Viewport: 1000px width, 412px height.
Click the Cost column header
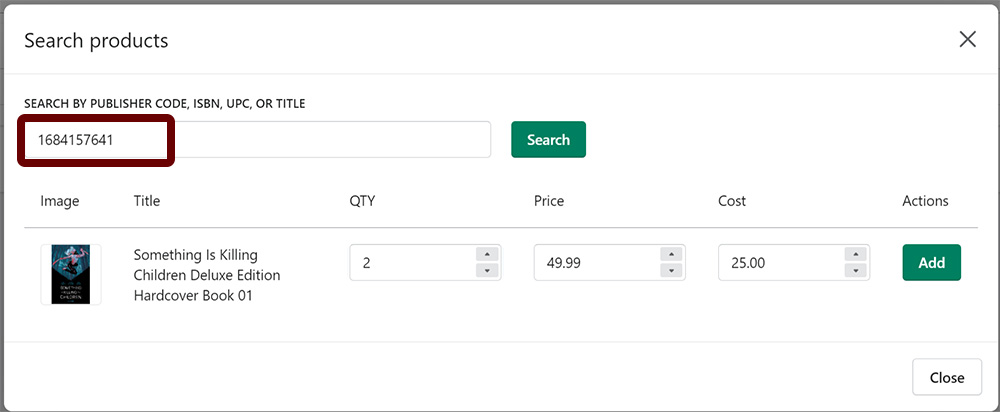click(x=732, y=201)
